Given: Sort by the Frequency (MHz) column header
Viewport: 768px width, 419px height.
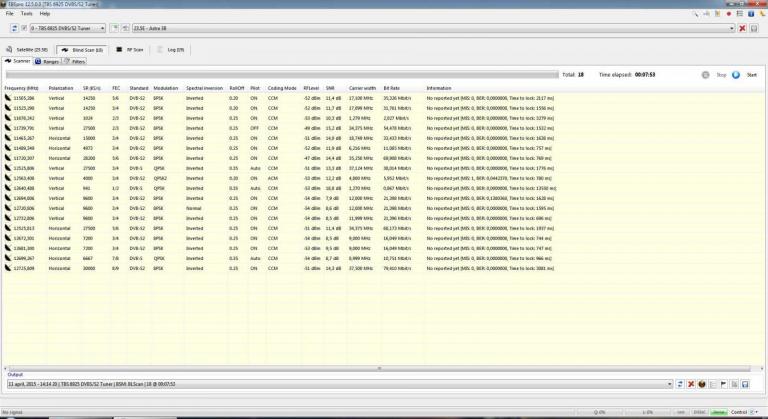Looking at the screenshot, I should (21, 88).
